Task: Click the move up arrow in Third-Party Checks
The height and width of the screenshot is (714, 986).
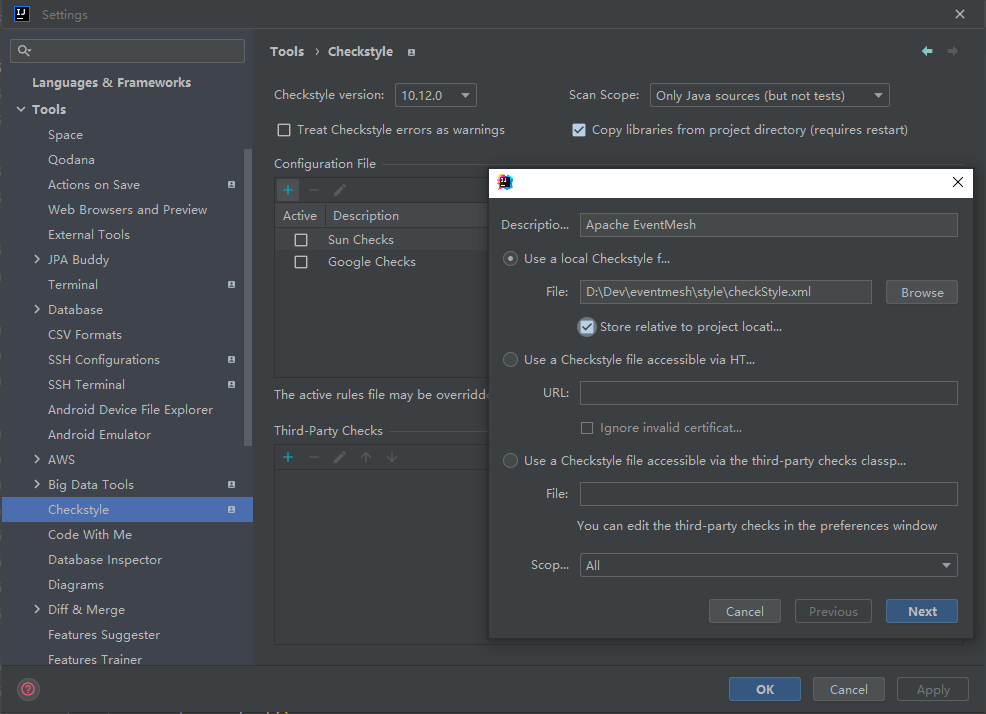Action: click(x=366, y=457)
